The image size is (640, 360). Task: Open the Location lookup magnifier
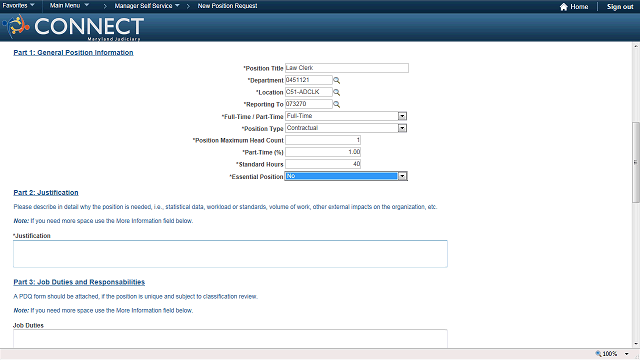pyautogui.click(x=337, y=92)
